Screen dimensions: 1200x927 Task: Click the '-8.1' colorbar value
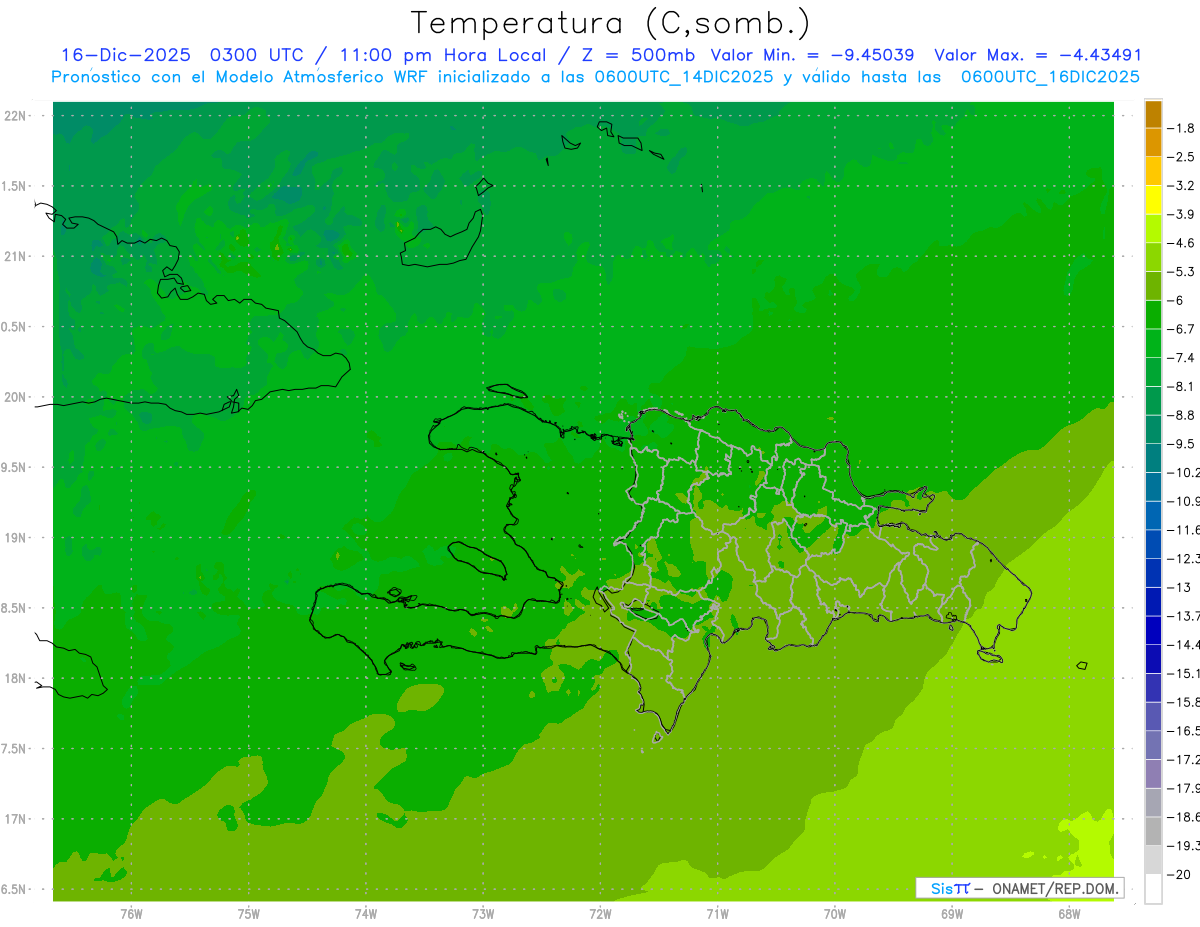[x=1182, y=386]
